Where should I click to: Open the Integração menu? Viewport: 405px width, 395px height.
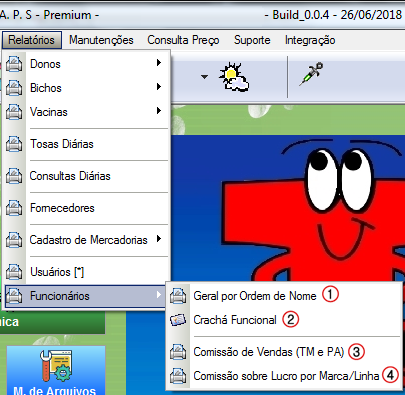tap(310, 40)
